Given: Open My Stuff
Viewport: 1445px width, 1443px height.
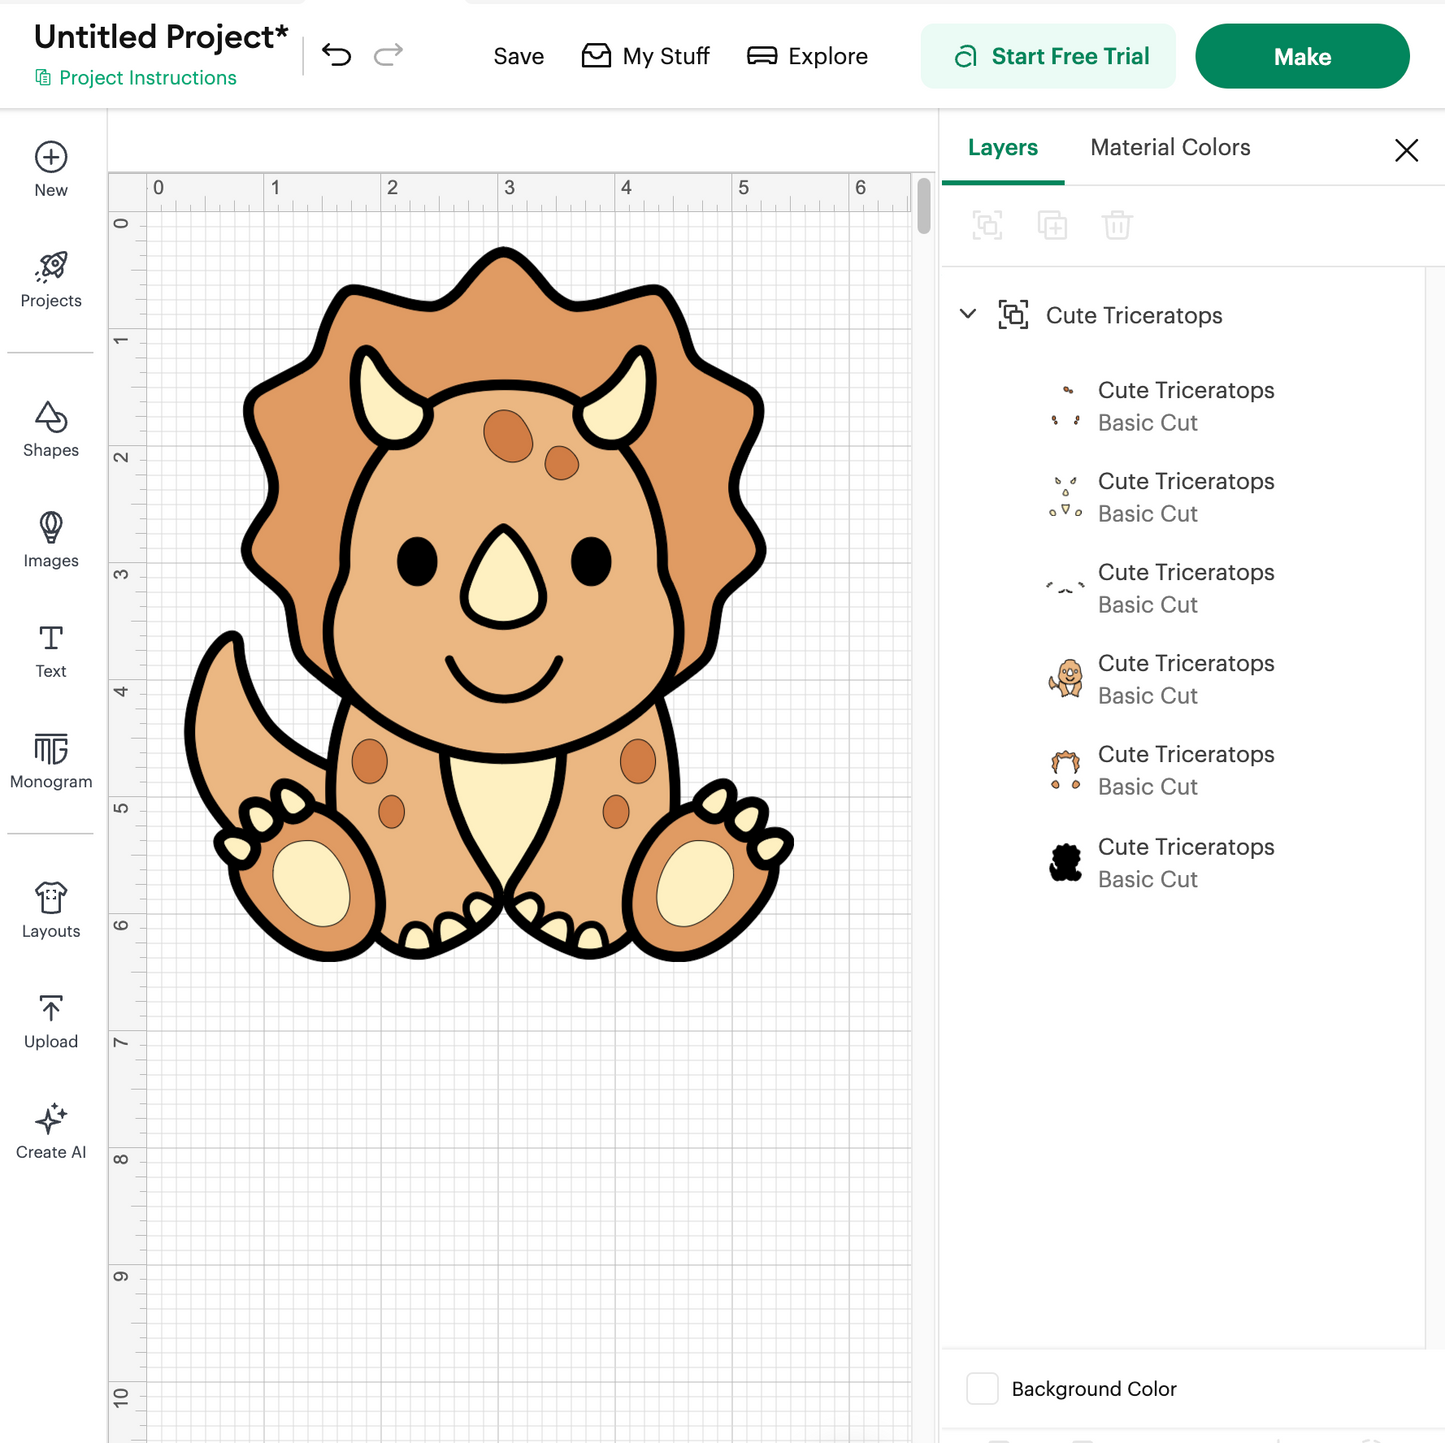Looking at the screenshot, I should 646,56.
